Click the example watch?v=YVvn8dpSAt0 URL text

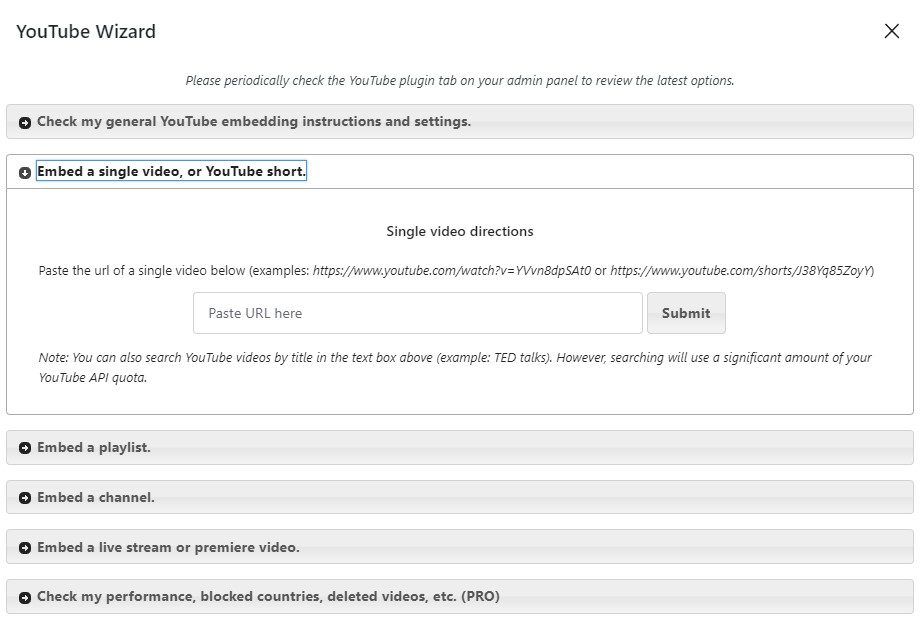(452, 271)
